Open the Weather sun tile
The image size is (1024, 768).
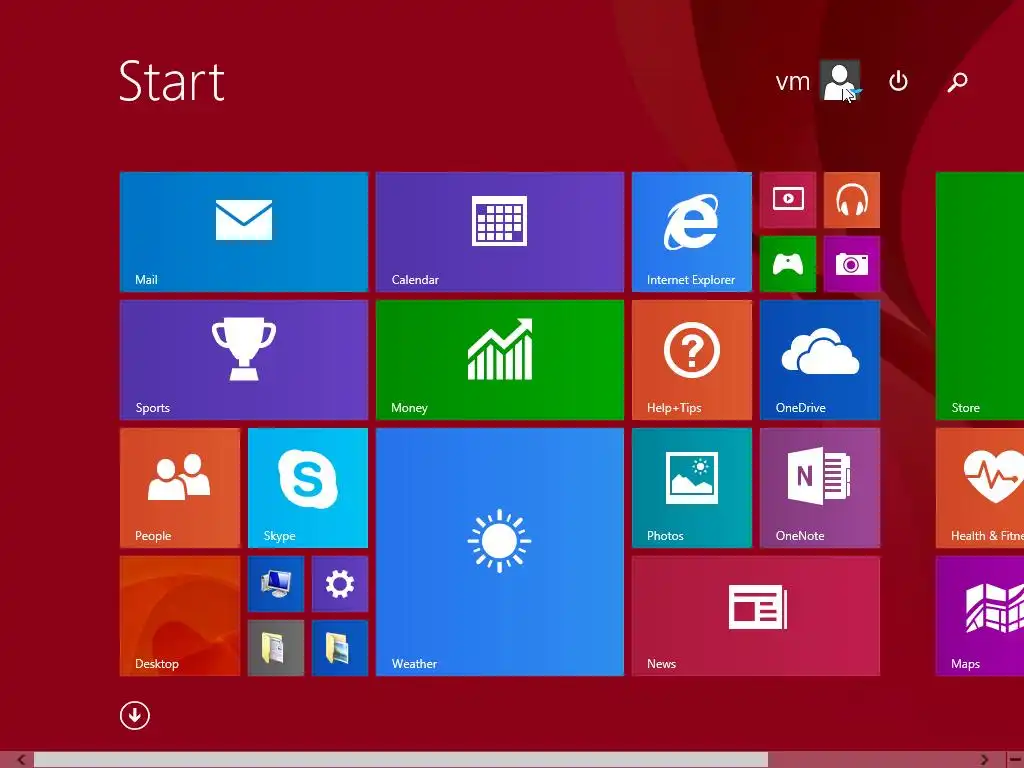click(500, 552)
